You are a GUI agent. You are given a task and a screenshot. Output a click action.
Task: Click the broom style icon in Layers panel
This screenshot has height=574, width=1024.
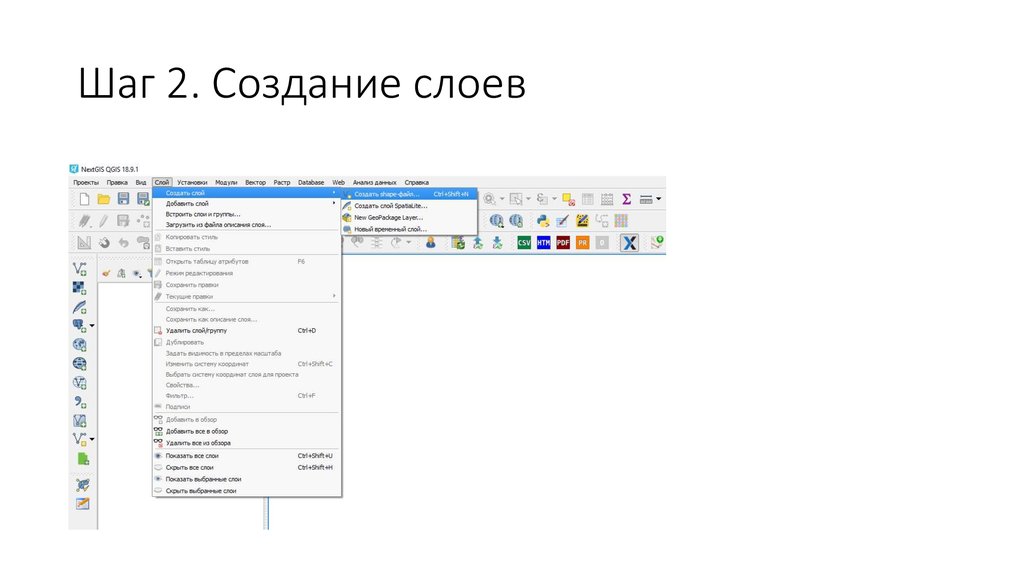click(x=106, y=274)
